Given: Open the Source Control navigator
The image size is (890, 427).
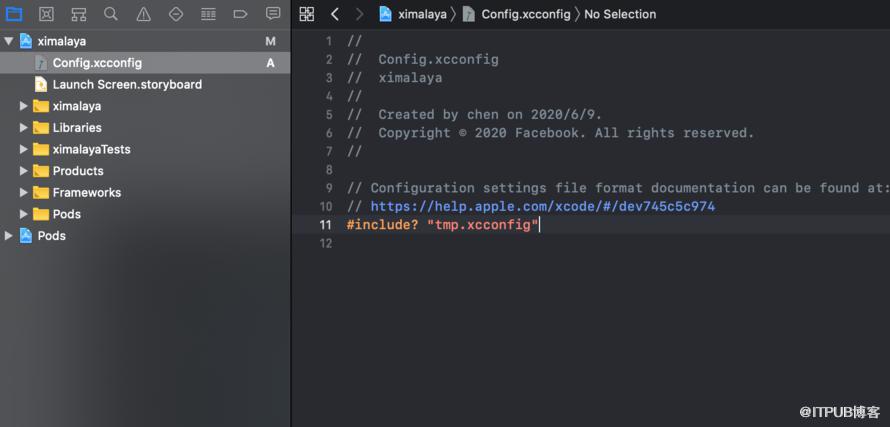Looking at the screenshot, I should pos(46,14).
